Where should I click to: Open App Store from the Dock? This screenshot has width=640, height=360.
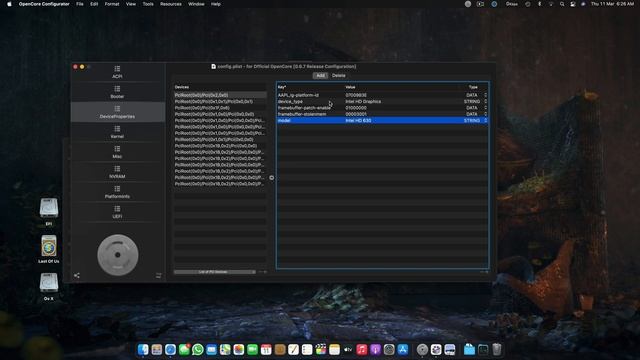403,349
